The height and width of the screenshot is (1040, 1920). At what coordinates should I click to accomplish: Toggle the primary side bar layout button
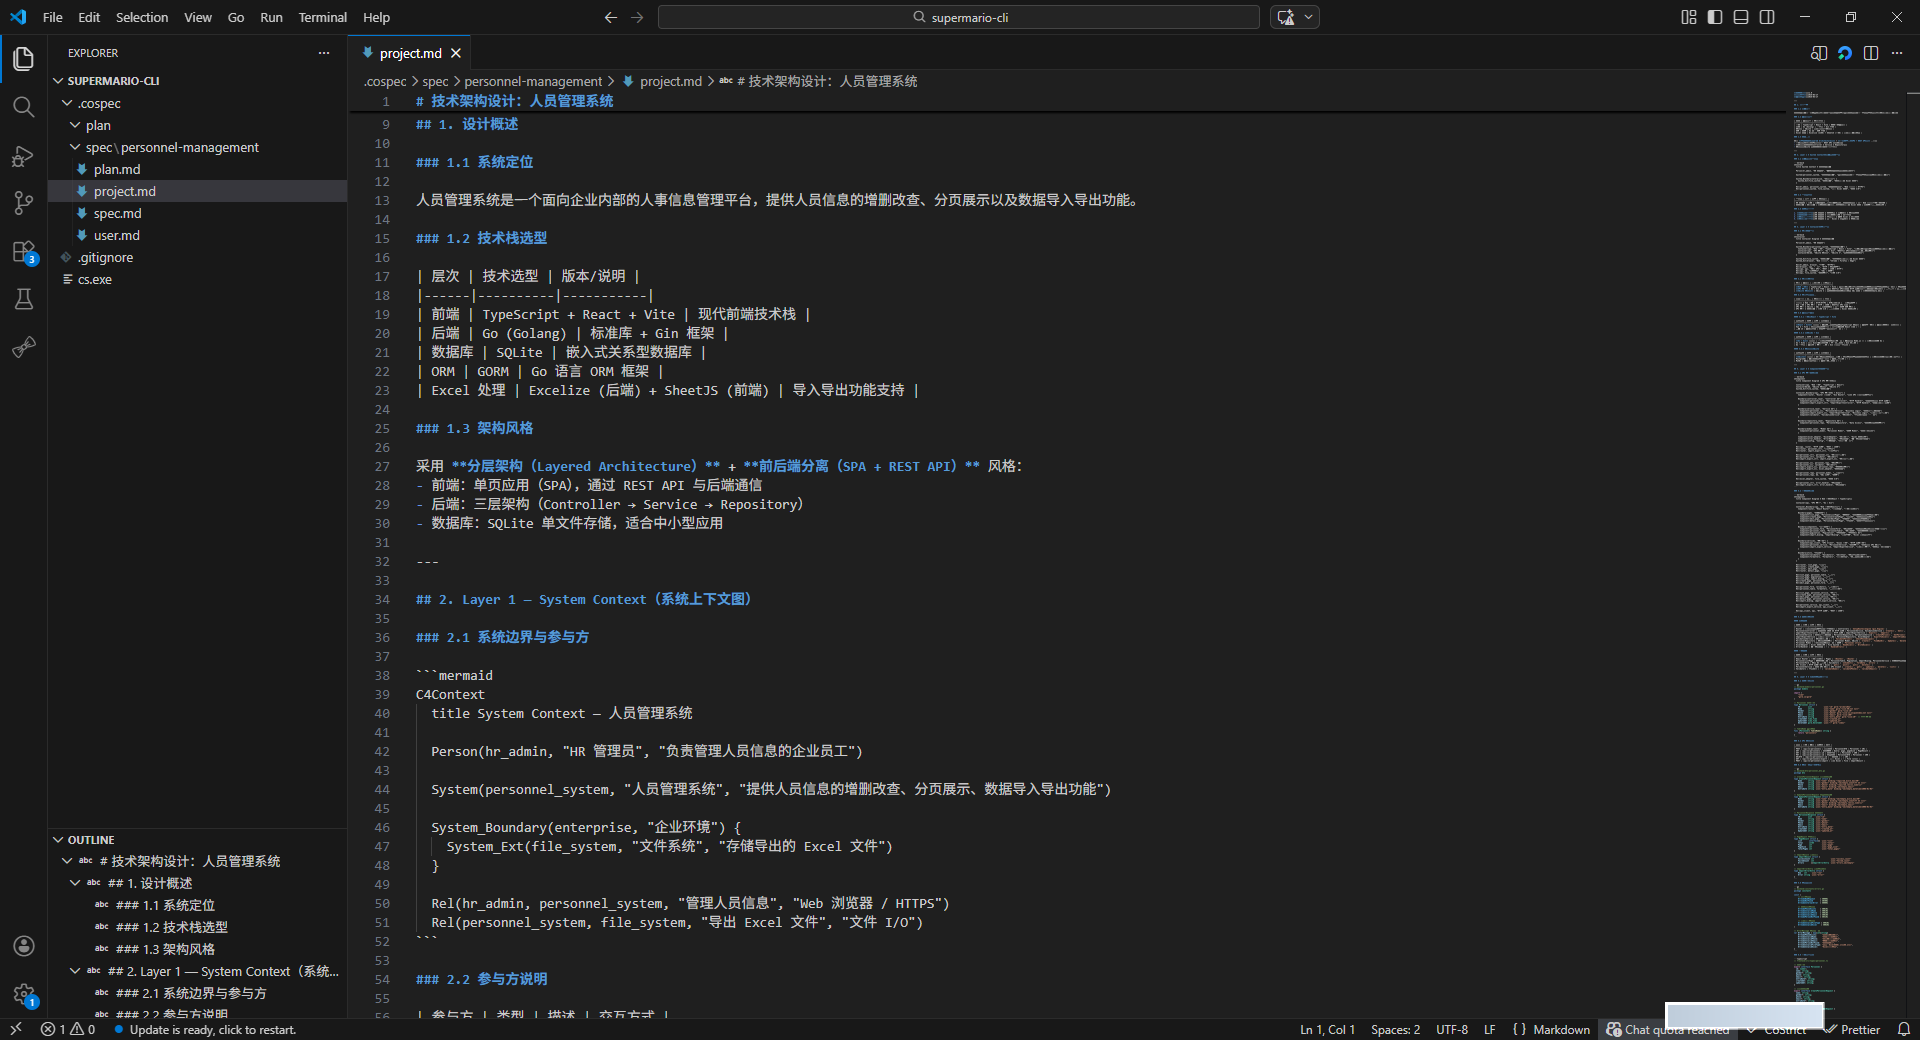click(x=1715, y=17)
